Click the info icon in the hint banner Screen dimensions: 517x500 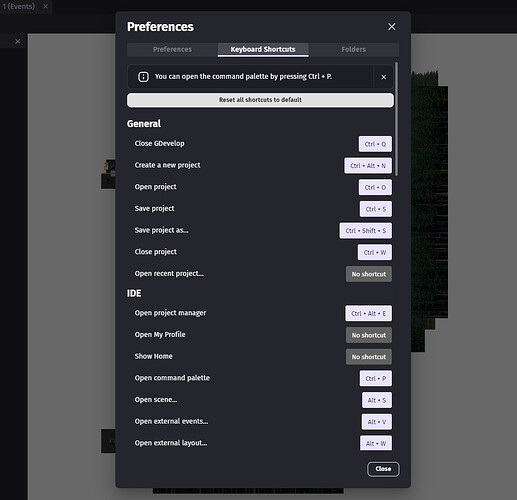(143, 77)
